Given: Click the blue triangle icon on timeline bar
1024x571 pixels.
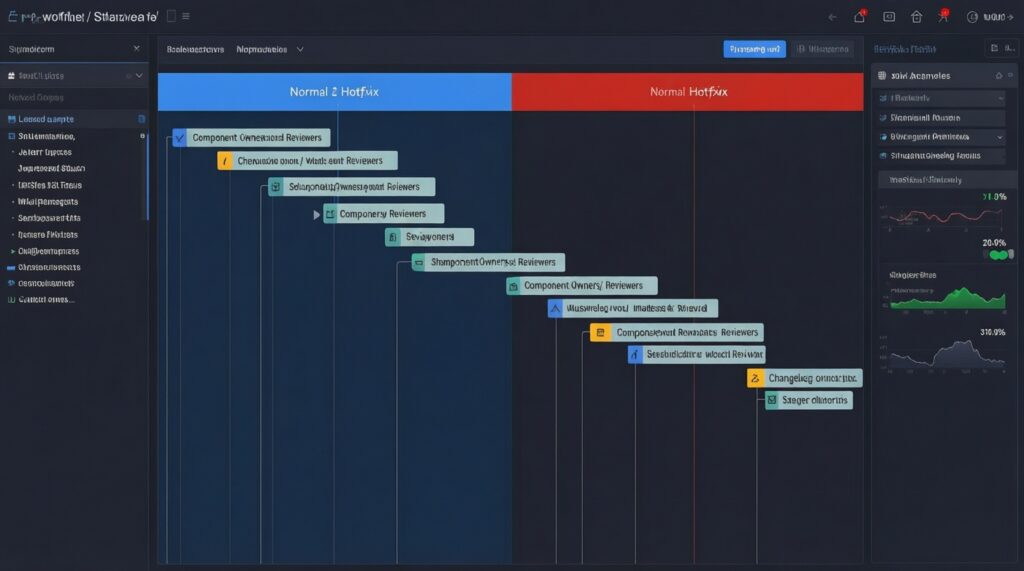Looking at the screenshot, I should pyautogui.click(x=556, y=309).
